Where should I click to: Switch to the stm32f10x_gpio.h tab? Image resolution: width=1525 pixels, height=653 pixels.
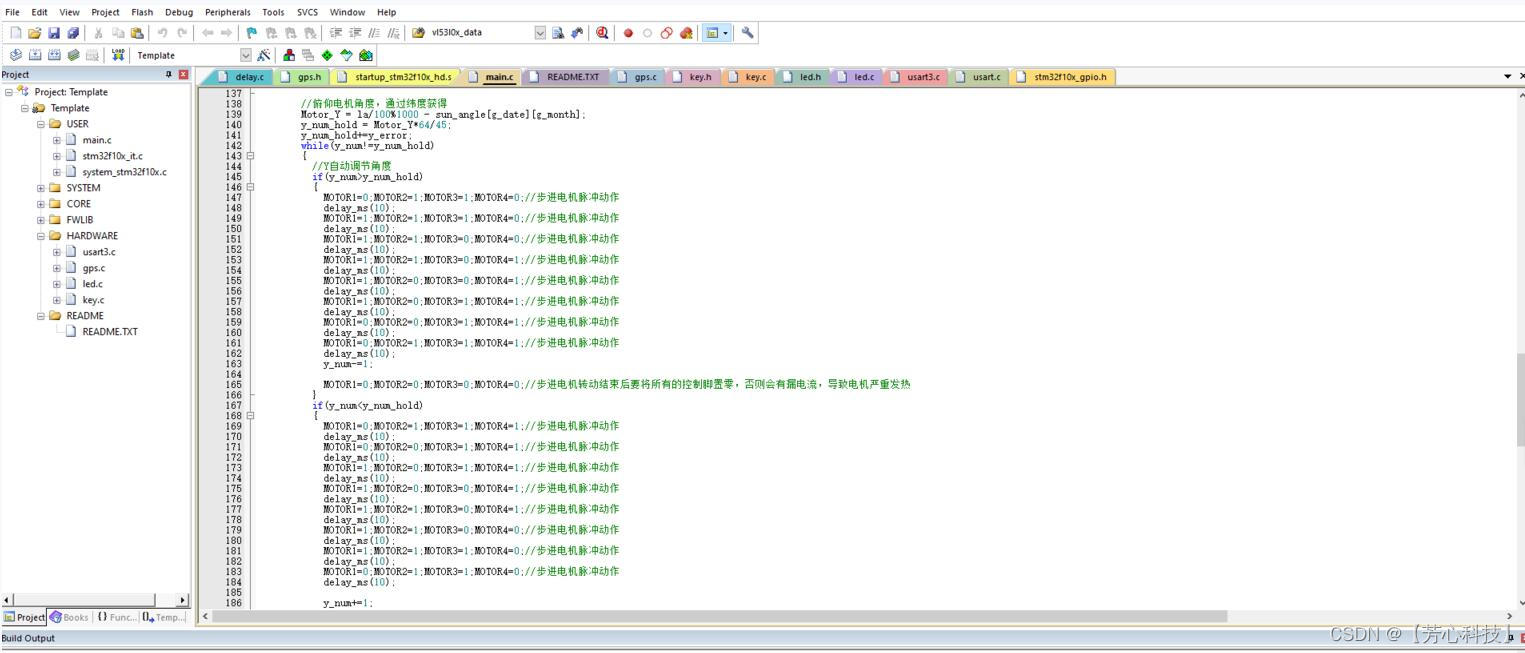pyautogui.click(x=1063, y=77)
